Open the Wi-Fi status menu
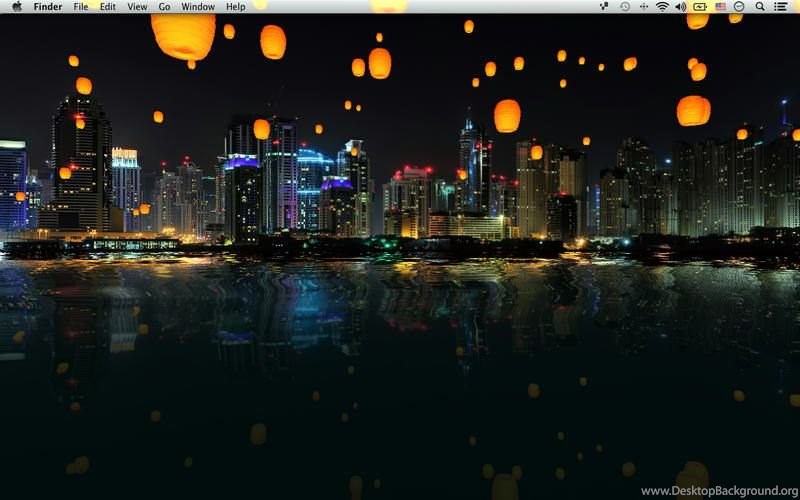The image size is (800, 500). (x=662, y=6)
